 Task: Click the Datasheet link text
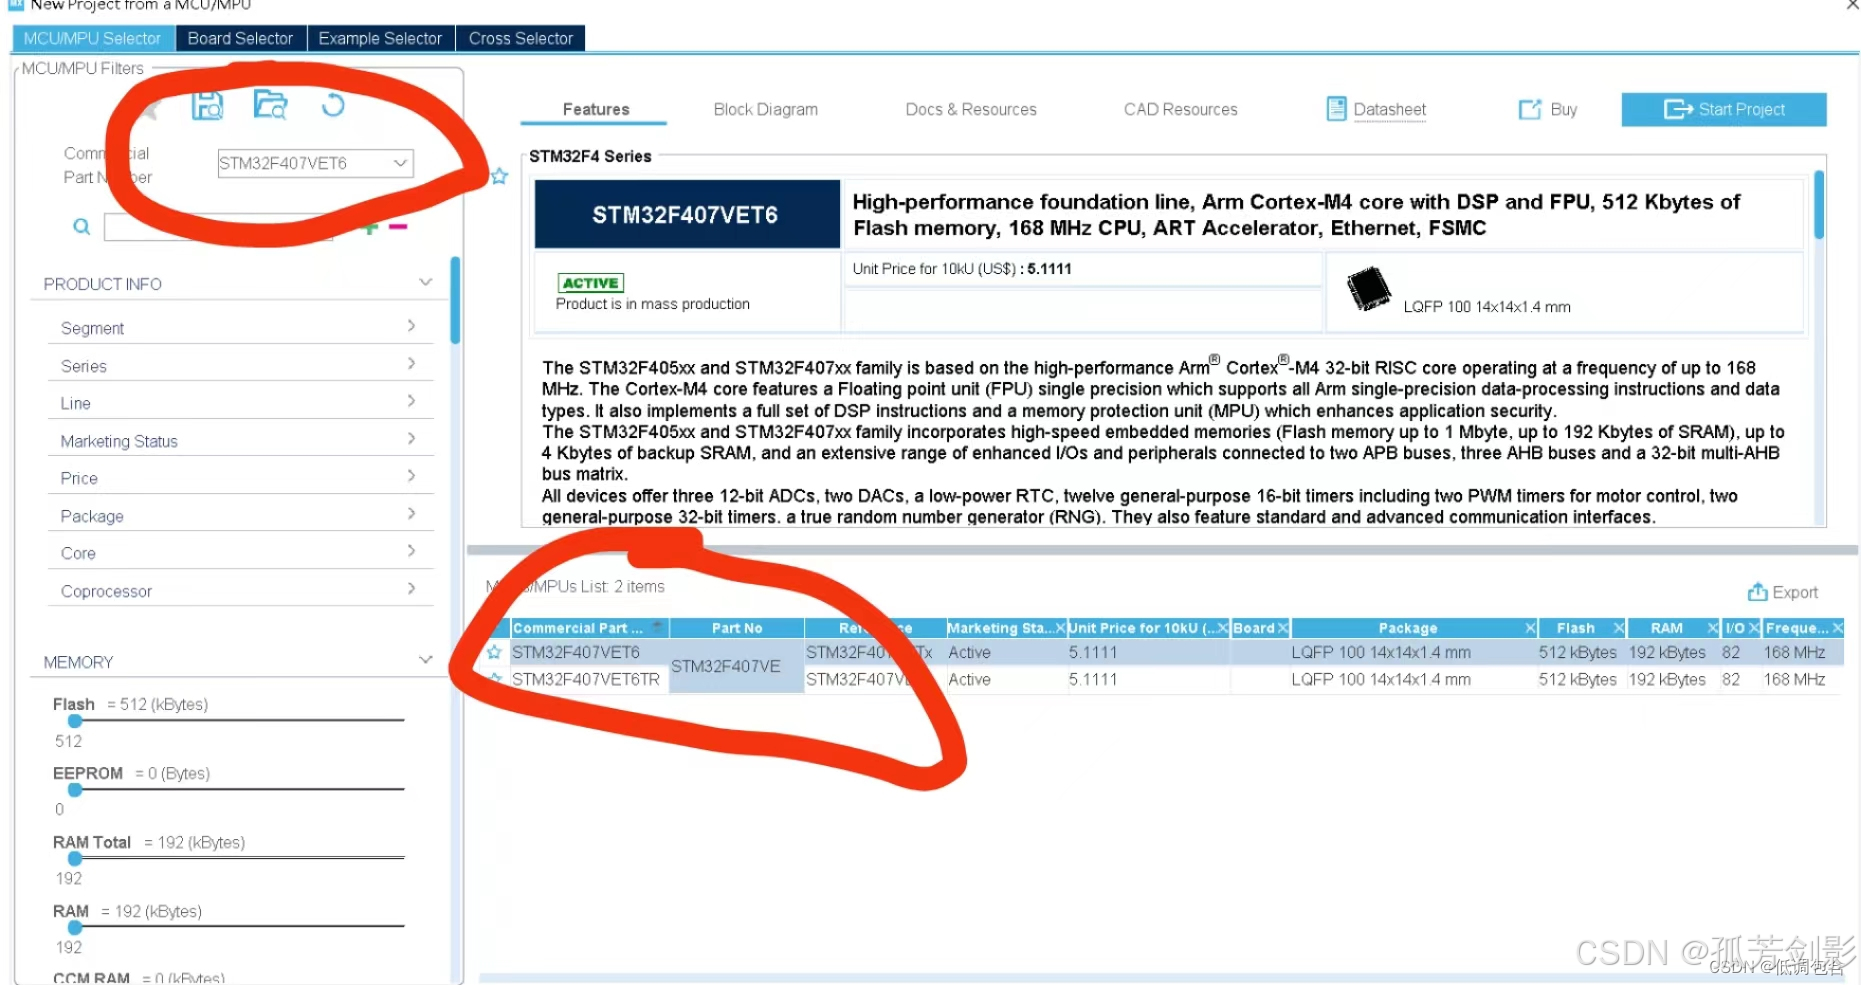pyautogui.click(x=1389, y=109)
